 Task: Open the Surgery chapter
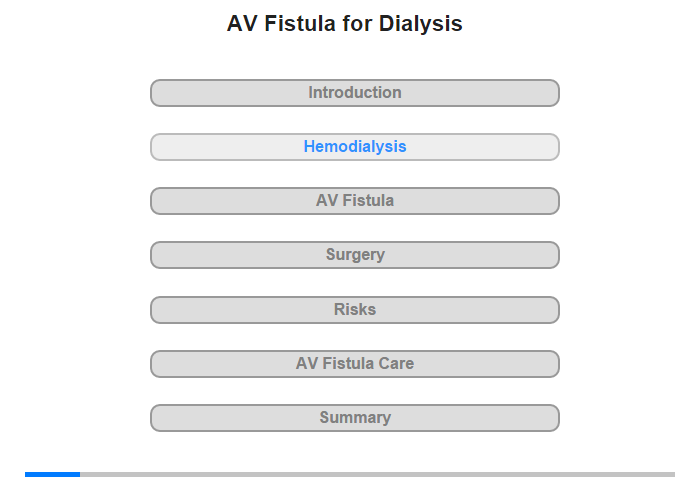pos(355,255)
